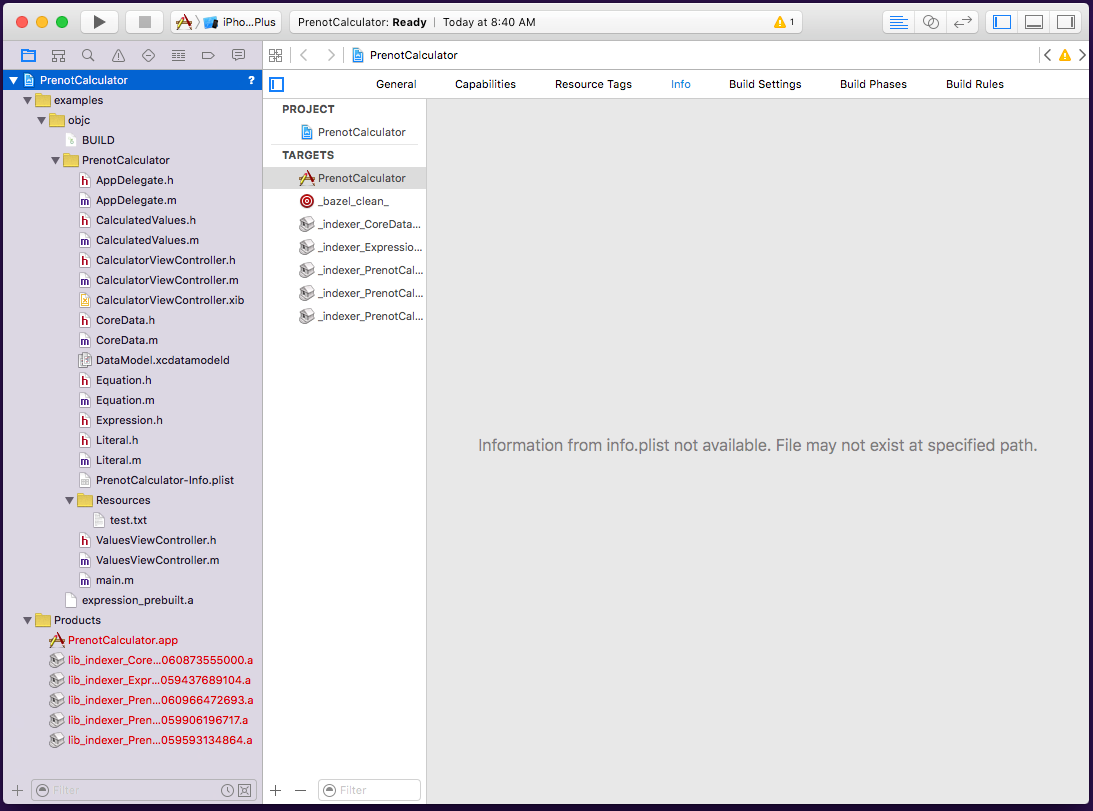The image size is (1093, 811).
Task: Remove selected target with minus button
Action: 300,790
